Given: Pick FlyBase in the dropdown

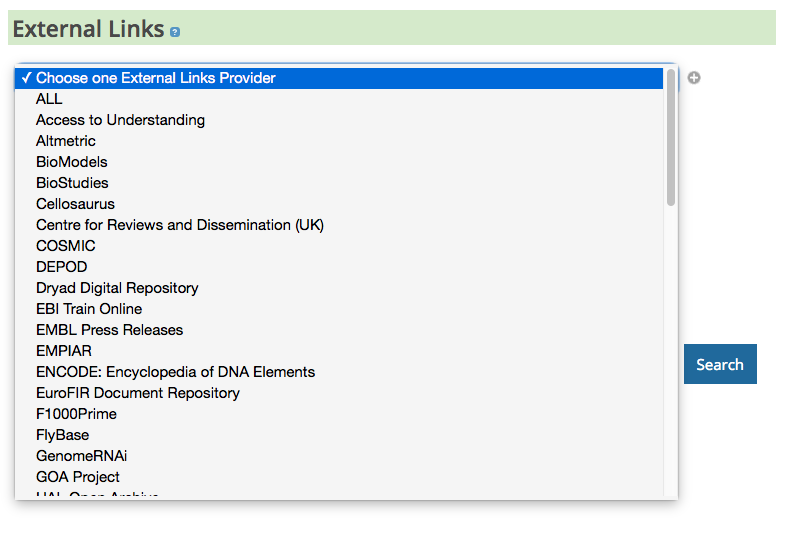Looking at the screenshot, I should click(x=339, y=435).
